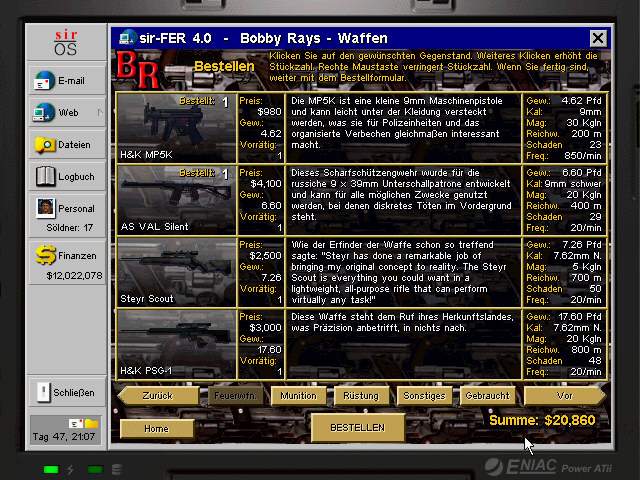Click the sir OS logo
Screen dimensions: 640x480
66,42
